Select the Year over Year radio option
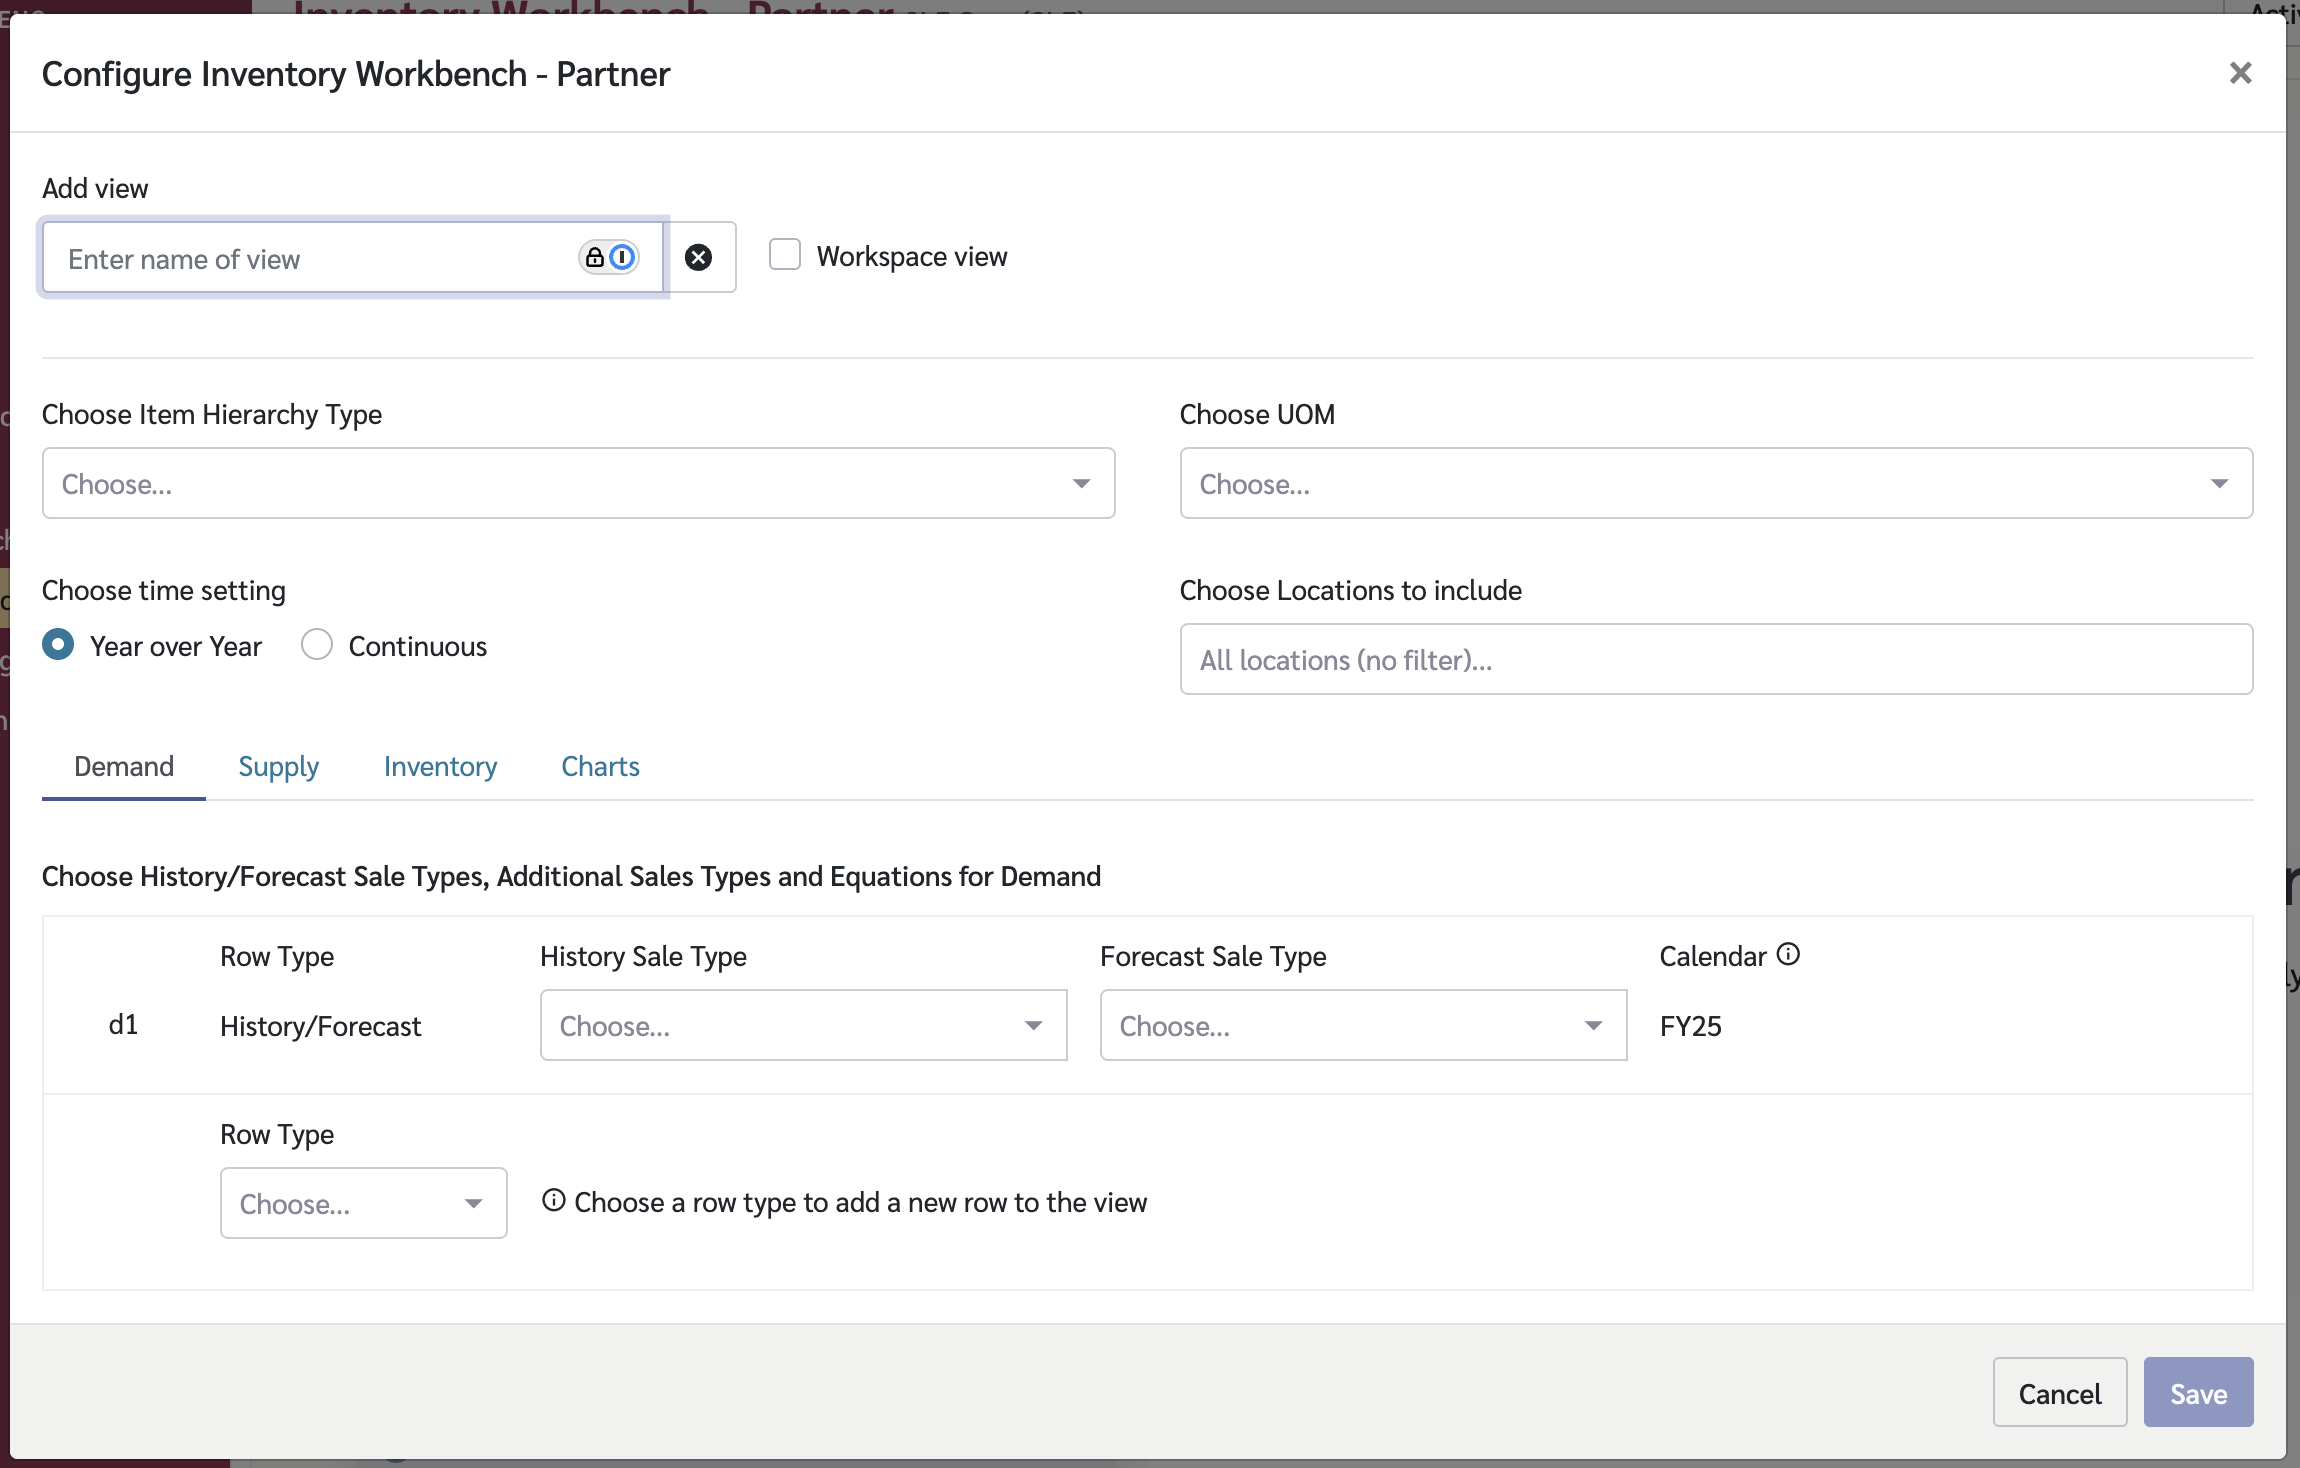Screen dimensions: 2300x1468 click(x=59, y=645)
